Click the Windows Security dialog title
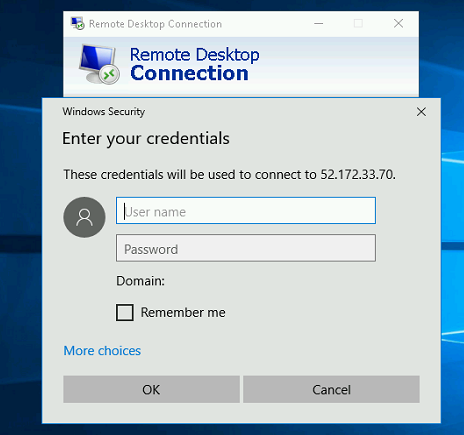The image size is (464, 435). 104,112
